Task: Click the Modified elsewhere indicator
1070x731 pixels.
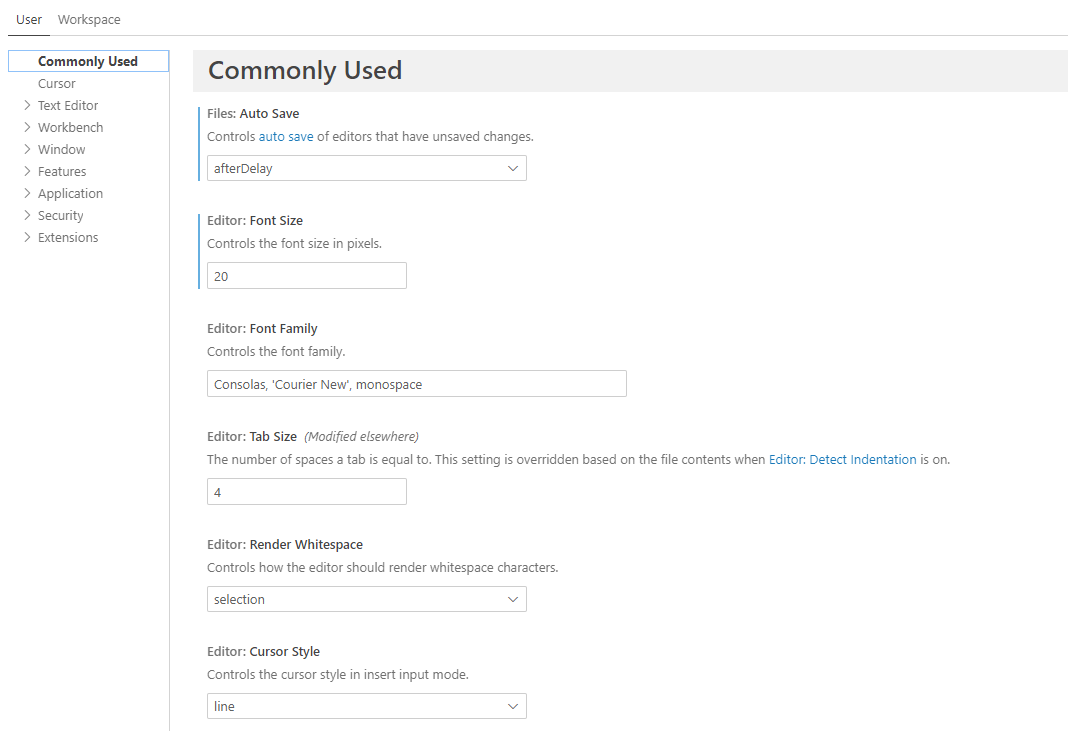Action: coord(361,437)
